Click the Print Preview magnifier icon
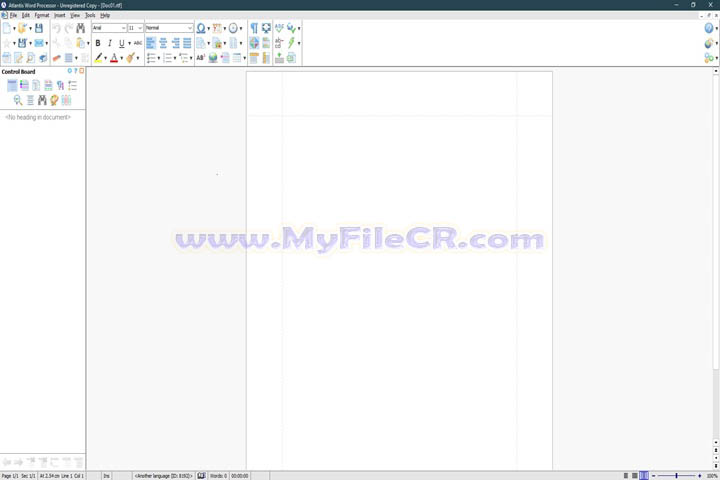 (31, 58)
